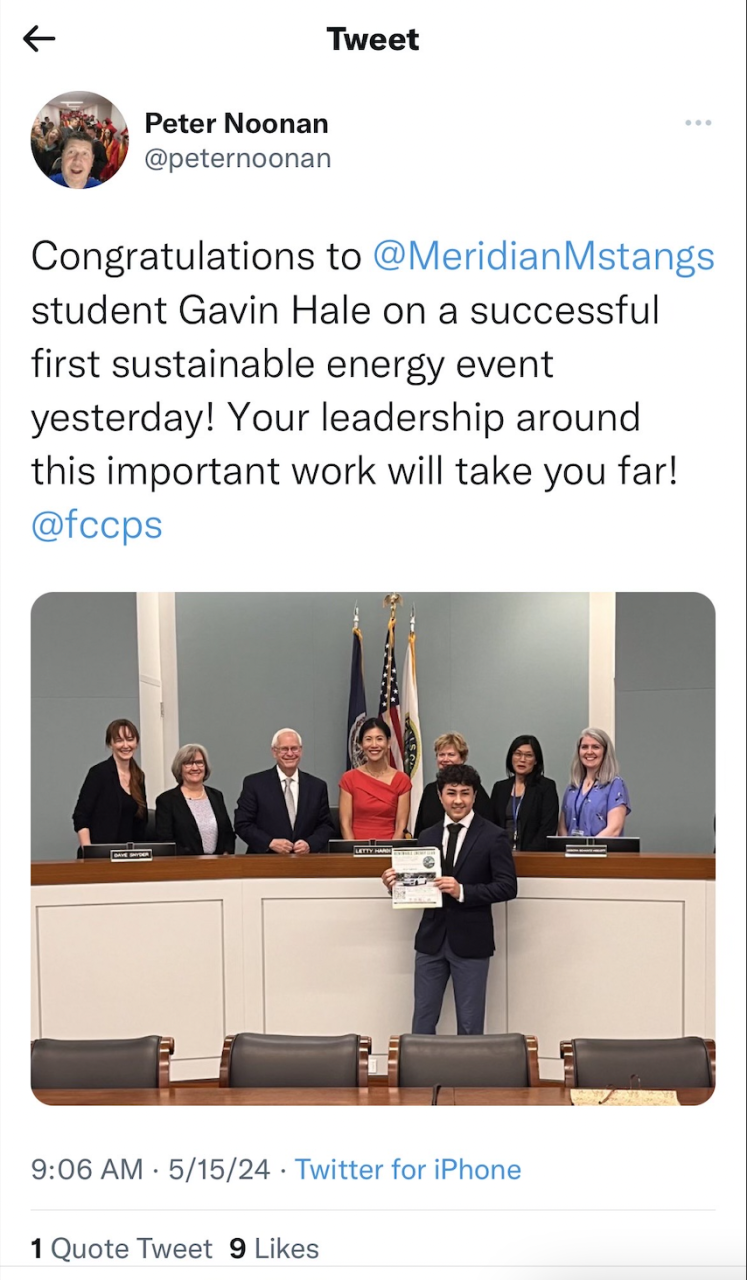This screenshot has width=747, height=1280.
Task: Click the 5/15/24 tweet date
Action: [x=220, y=1169]
